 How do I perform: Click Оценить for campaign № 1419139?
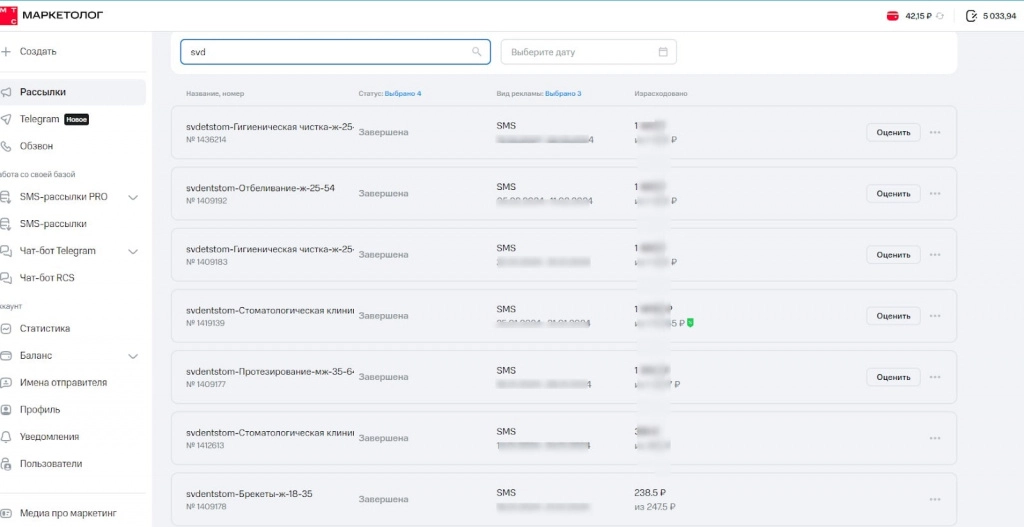(893, 316)
